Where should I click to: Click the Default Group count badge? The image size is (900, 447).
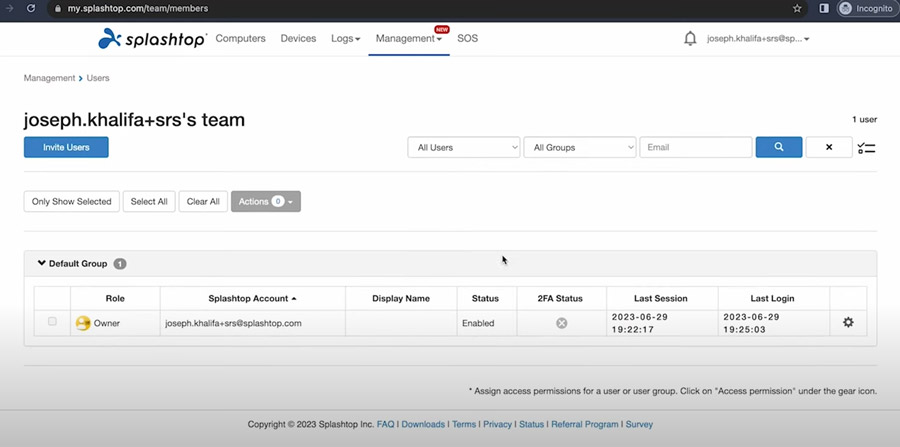click(119, 264)
